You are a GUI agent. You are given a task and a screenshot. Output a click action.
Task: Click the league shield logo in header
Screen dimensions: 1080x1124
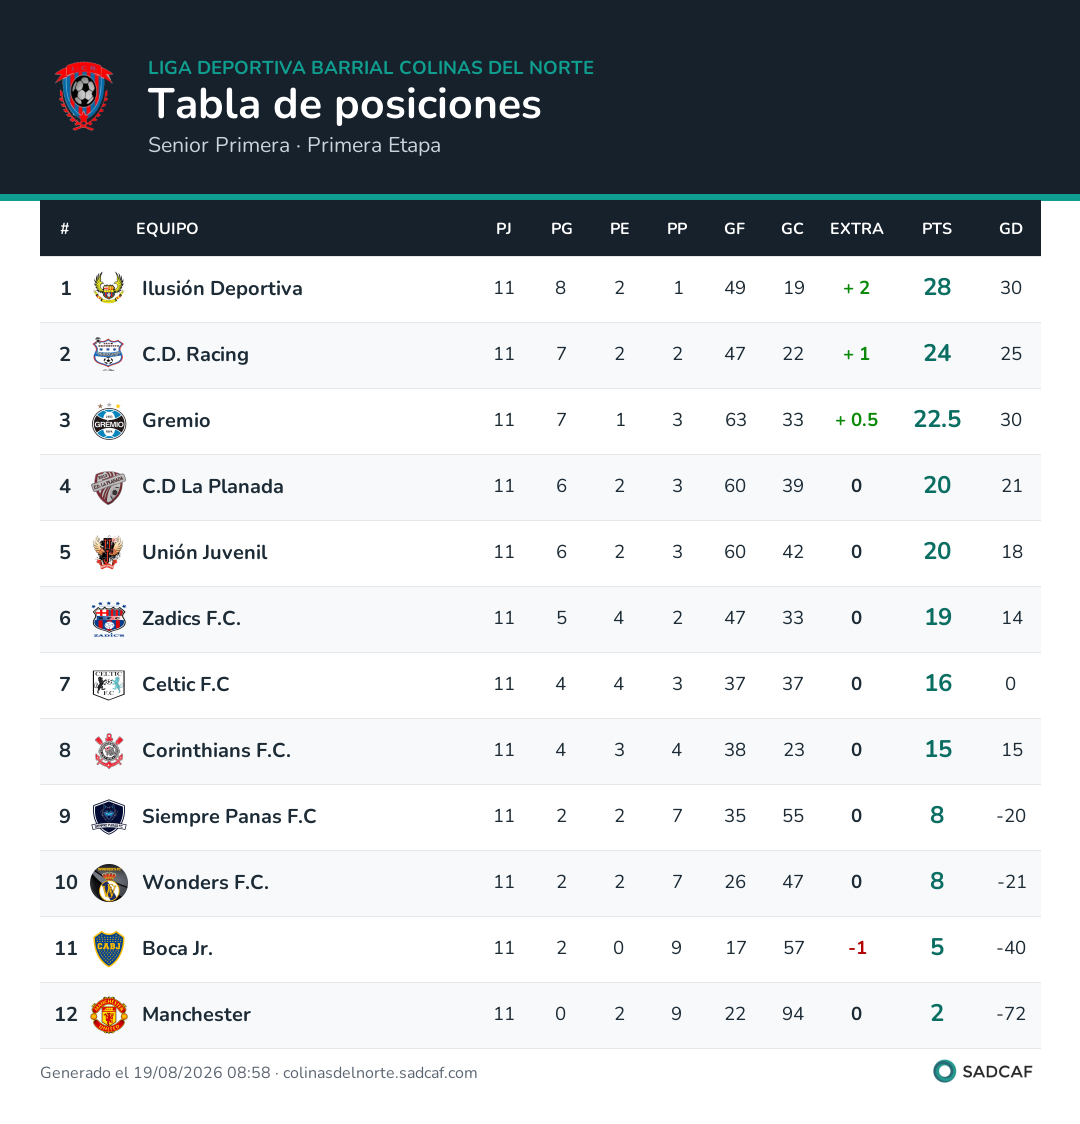[x=84, y=95]
